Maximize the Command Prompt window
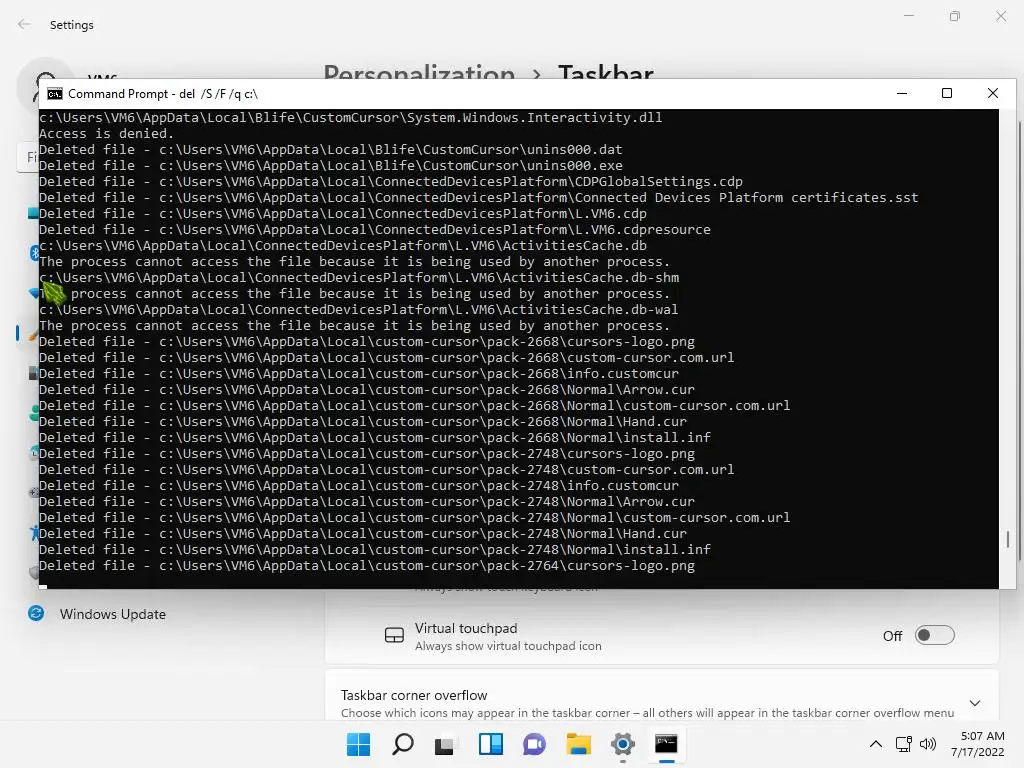Viewport: 1024px width, 768px height. point(947,93)
